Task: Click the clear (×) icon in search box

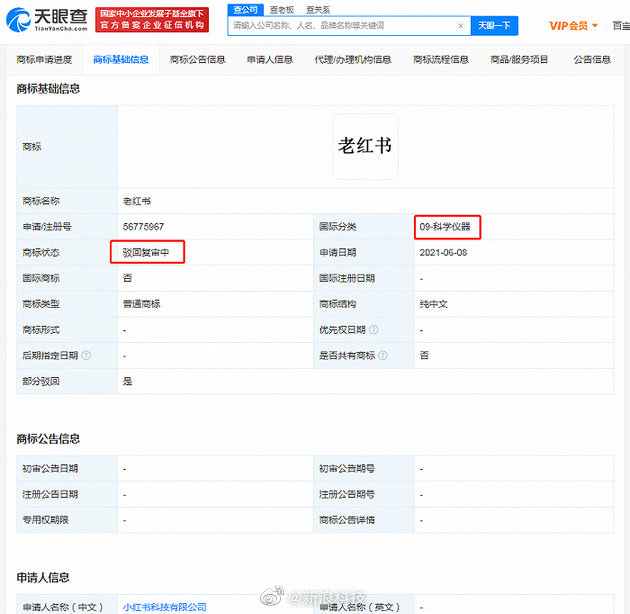Action: click(x=460, y=26)
